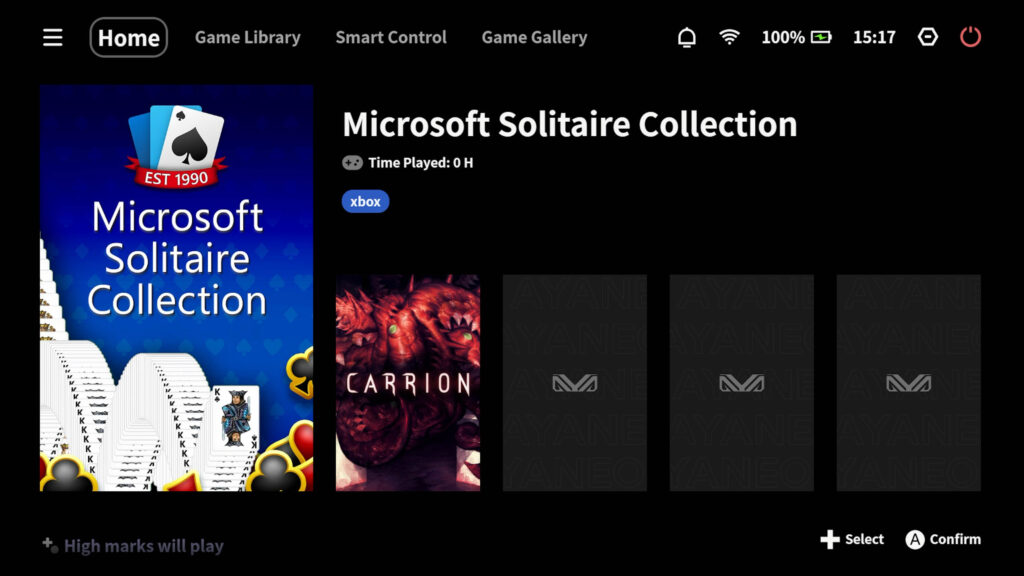Click the D-pad Select hint
The width and height of the screenshot is (1024, 576).
[x=852, y=539]
